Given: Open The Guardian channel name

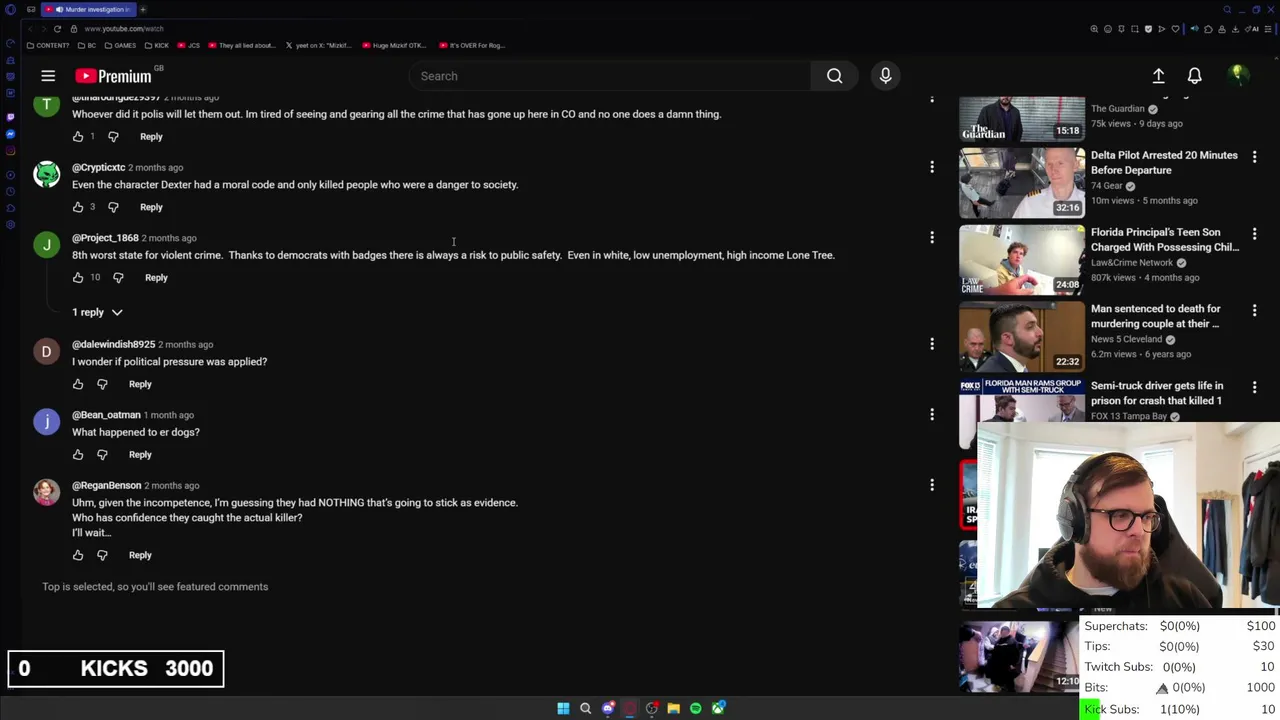Looking at the screenshot, I should tap(1117, 108).
